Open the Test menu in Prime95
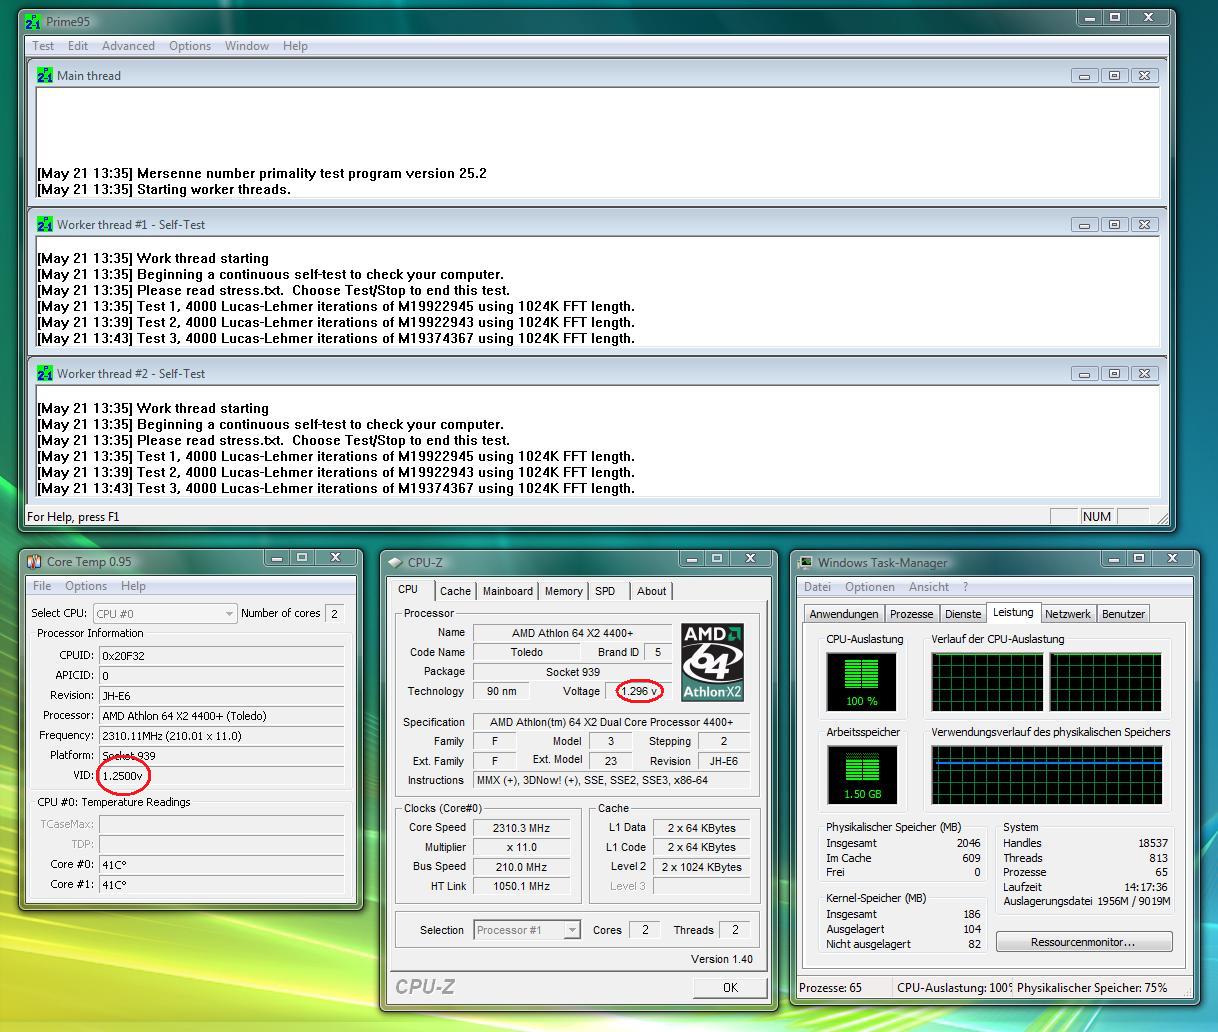Image resolution: width=1218 pixels, height=1032 pixels. pyautogui.click(x=43, y=46)
